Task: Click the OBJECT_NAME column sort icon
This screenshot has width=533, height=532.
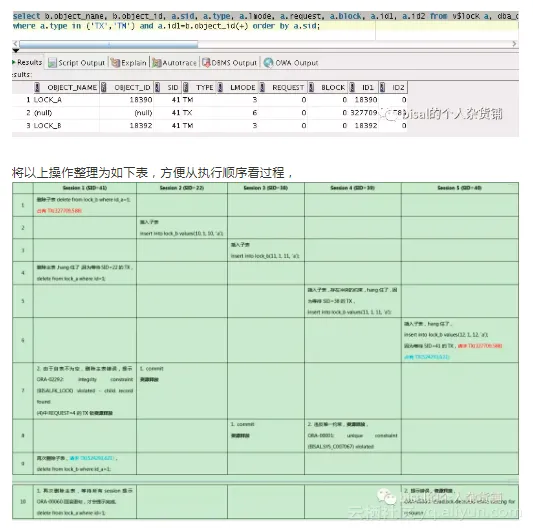Action: pyautogui.click(x=37, y=87)
